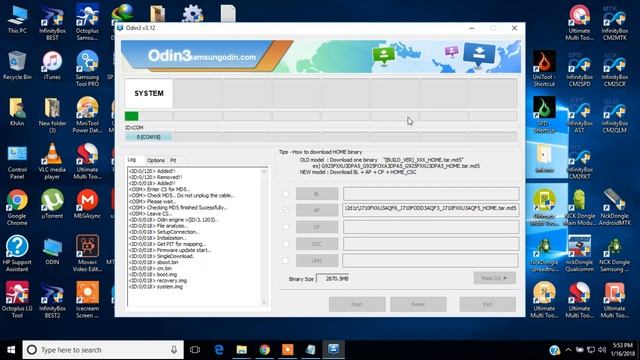Select the 0:[COM18] ID:COM port box

pos(149,137)
